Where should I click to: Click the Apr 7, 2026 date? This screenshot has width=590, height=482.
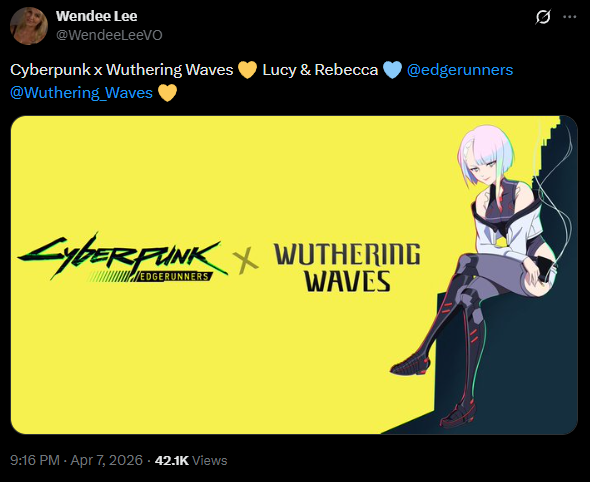[106, 460]
